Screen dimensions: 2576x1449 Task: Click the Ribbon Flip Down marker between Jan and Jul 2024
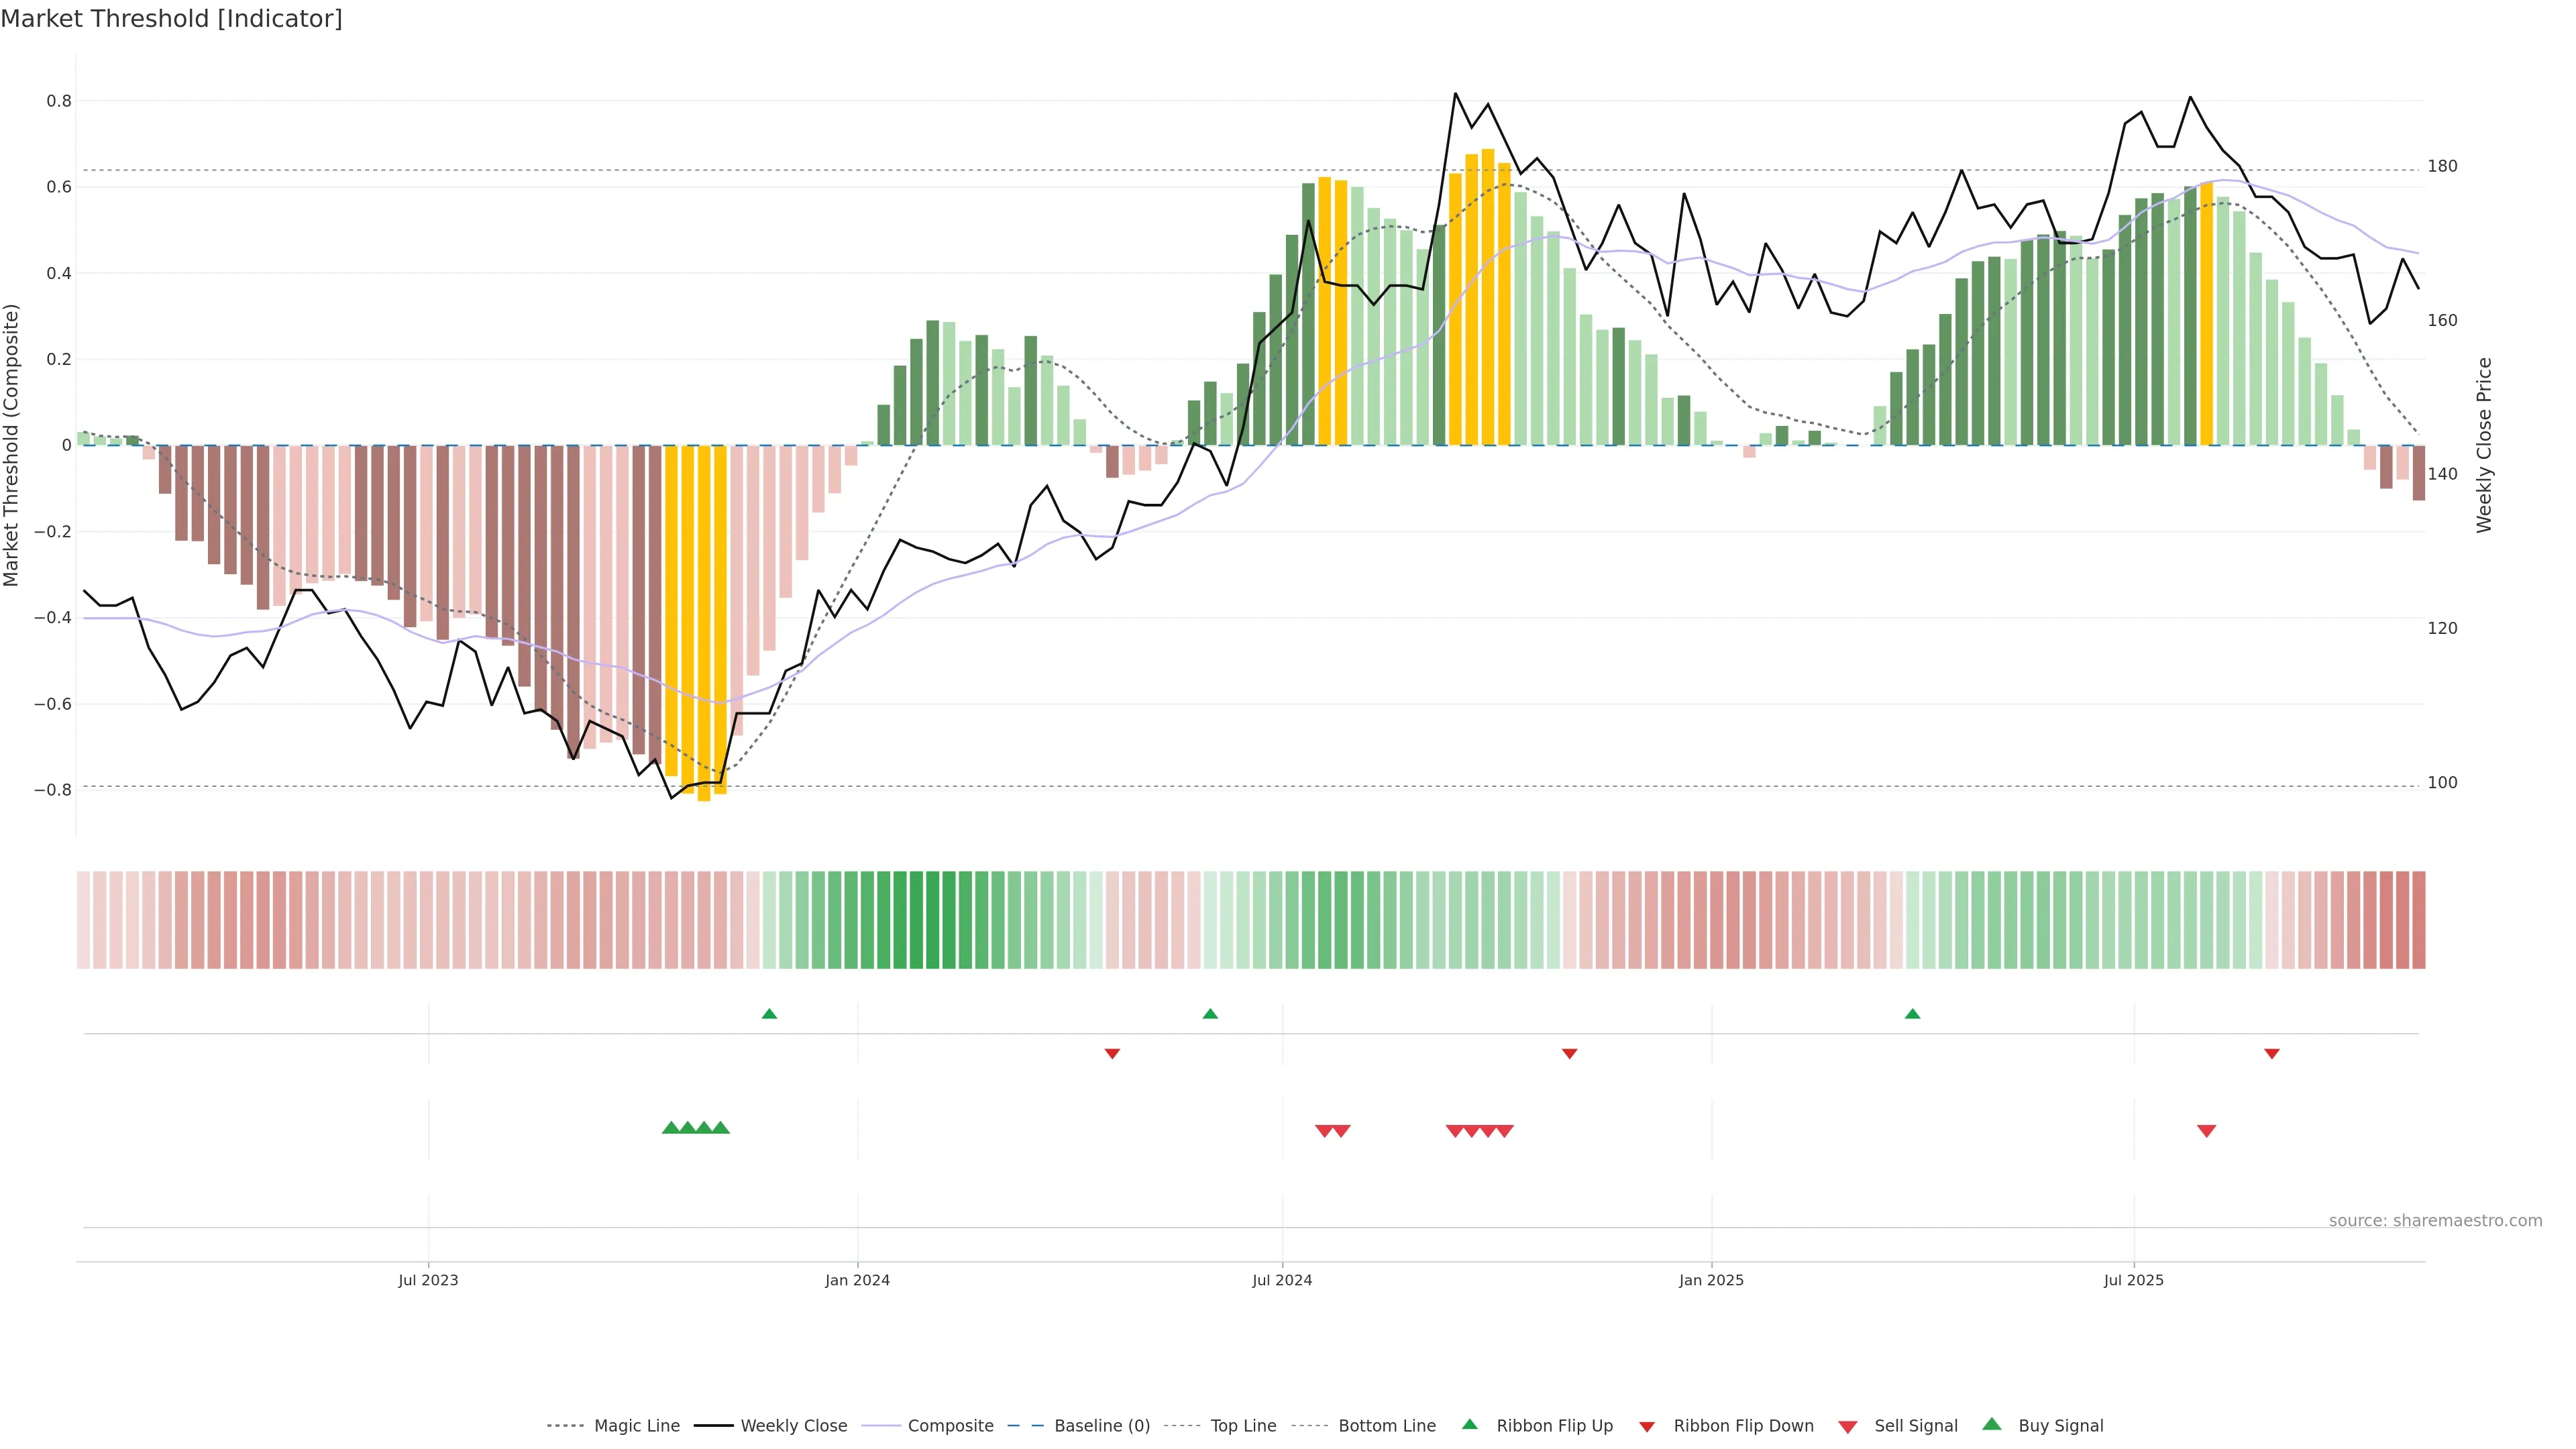click(1112, 1053)
